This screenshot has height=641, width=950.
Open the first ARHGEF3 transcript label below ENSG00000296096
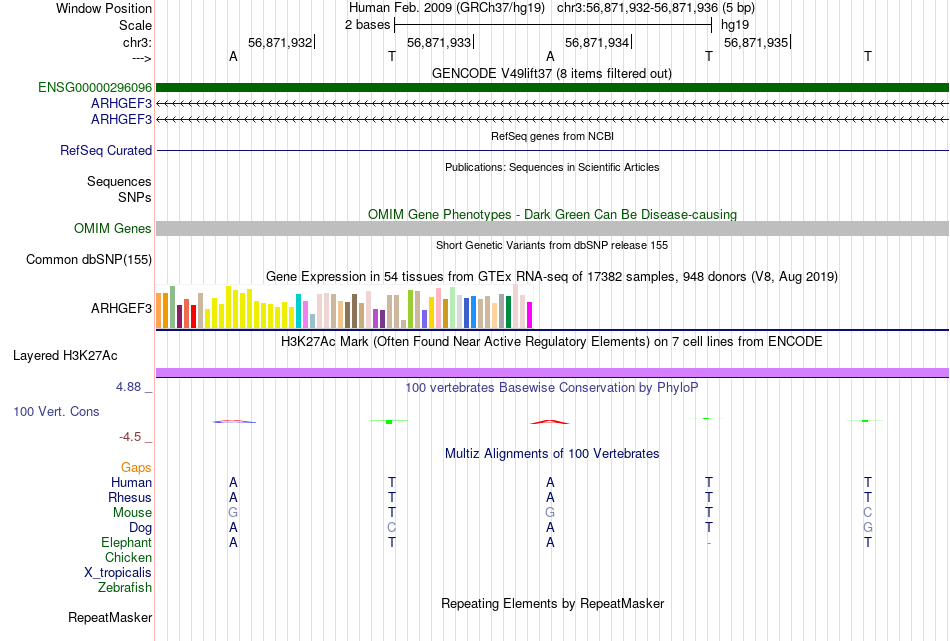coord(121,104)
